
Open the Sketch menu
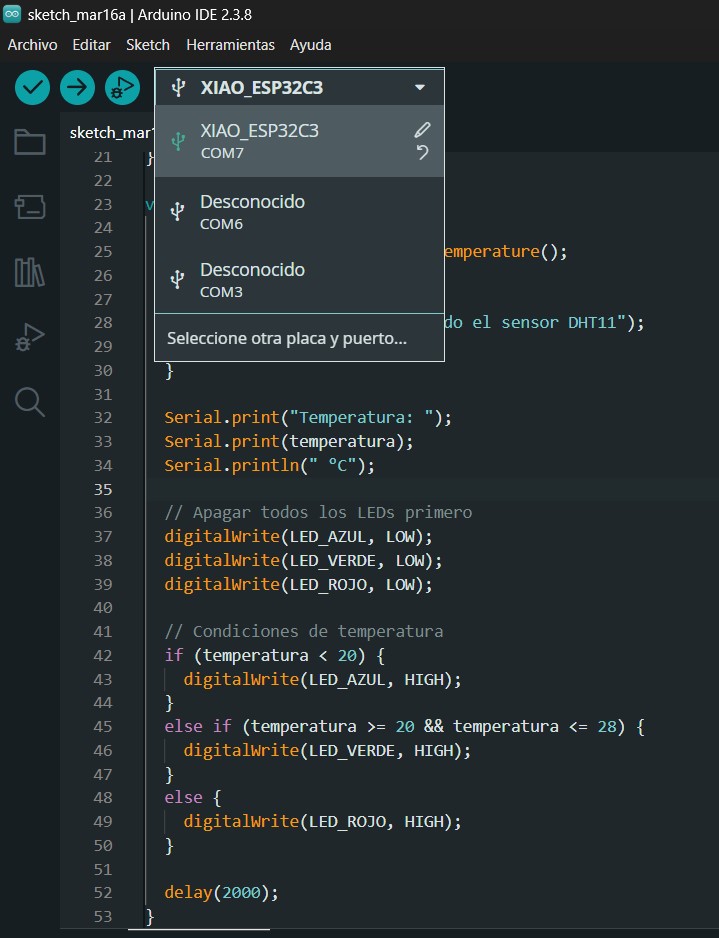[148, 45]
